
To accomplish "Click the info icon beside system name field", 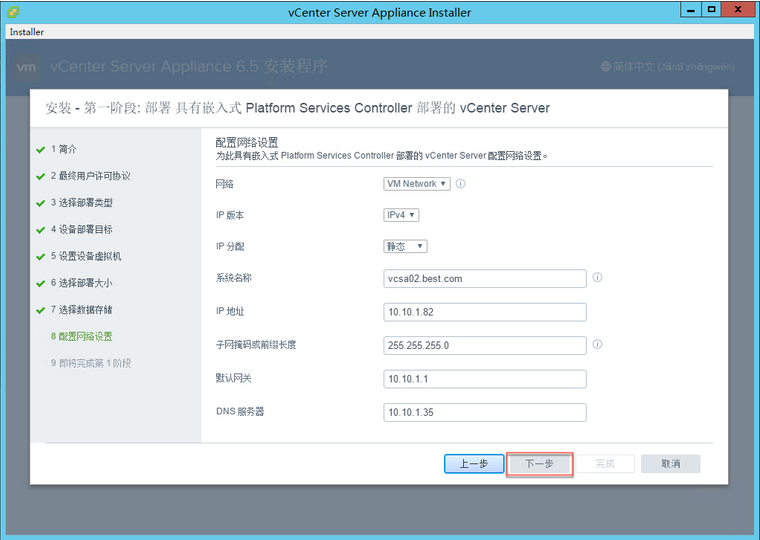I will click(597, 277).
